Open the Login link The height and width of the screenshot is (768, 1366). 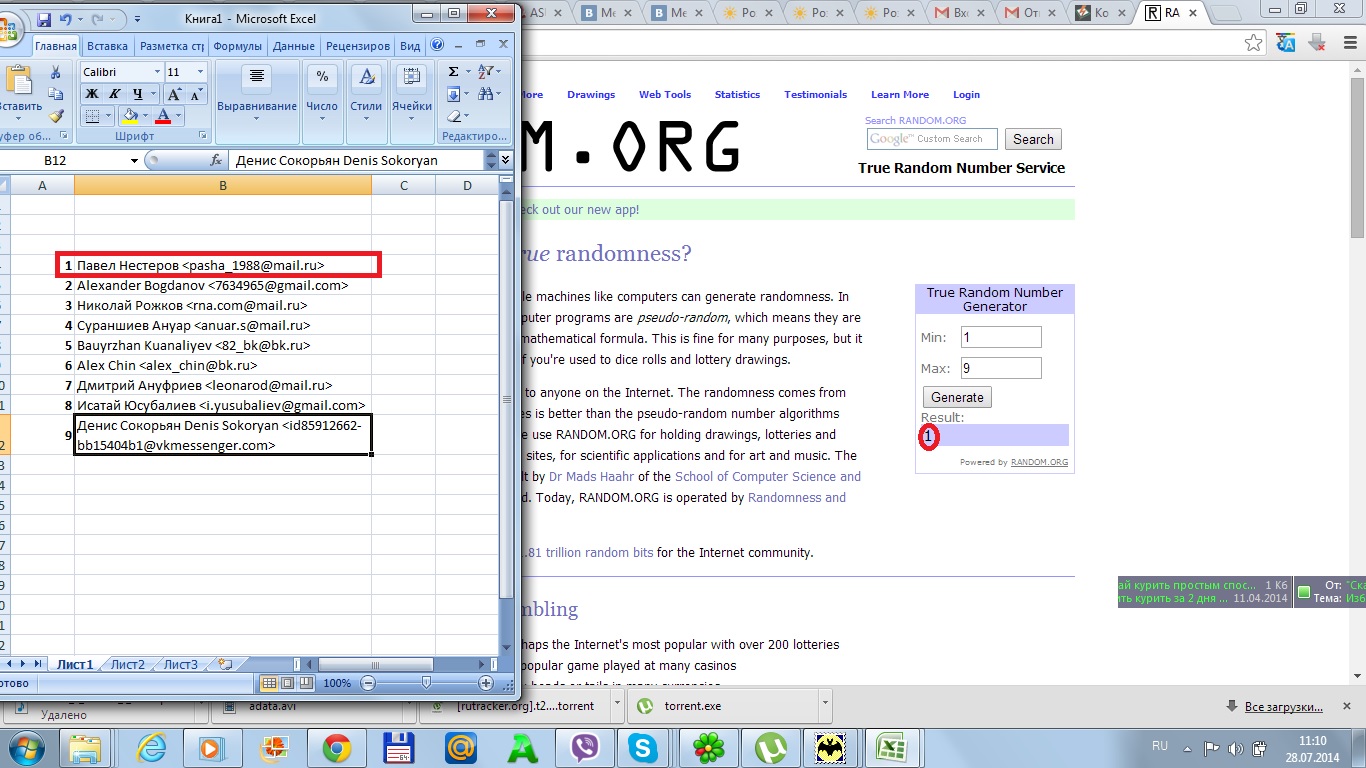coord(966,95)
